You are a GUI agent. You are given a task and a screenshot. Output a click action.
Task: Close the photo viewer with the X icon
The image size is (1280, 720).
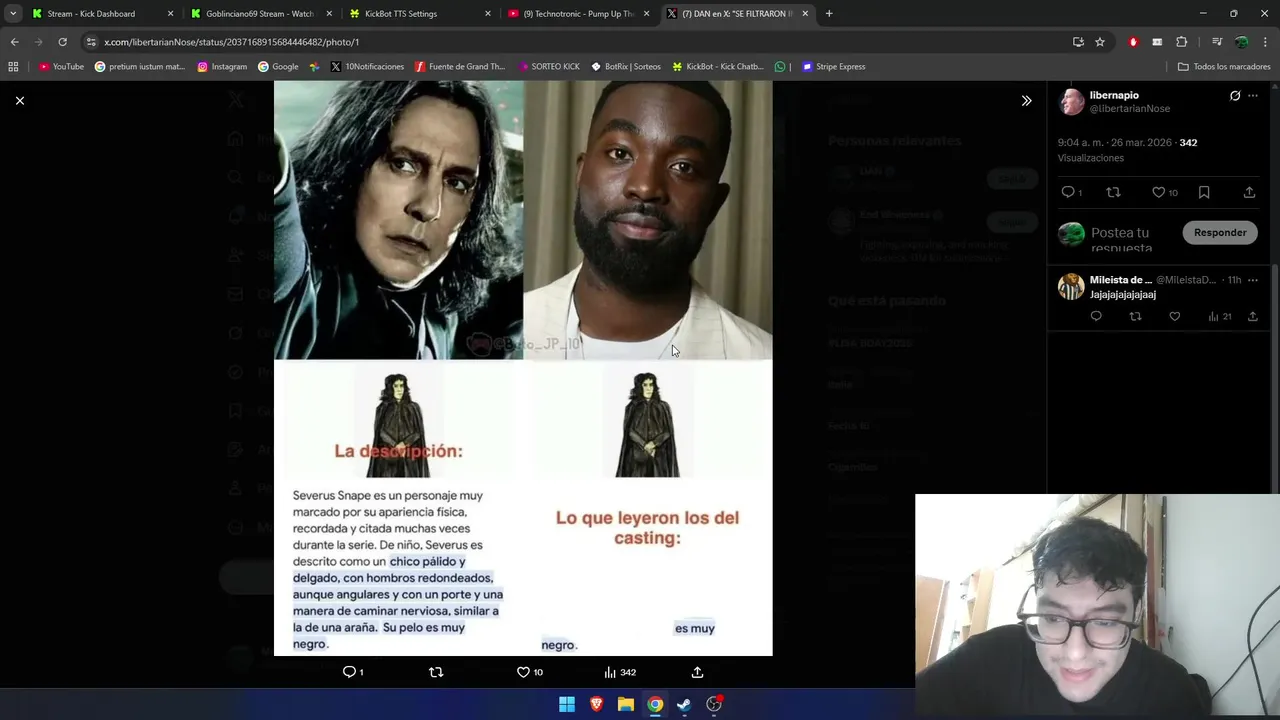click(19, 100)
